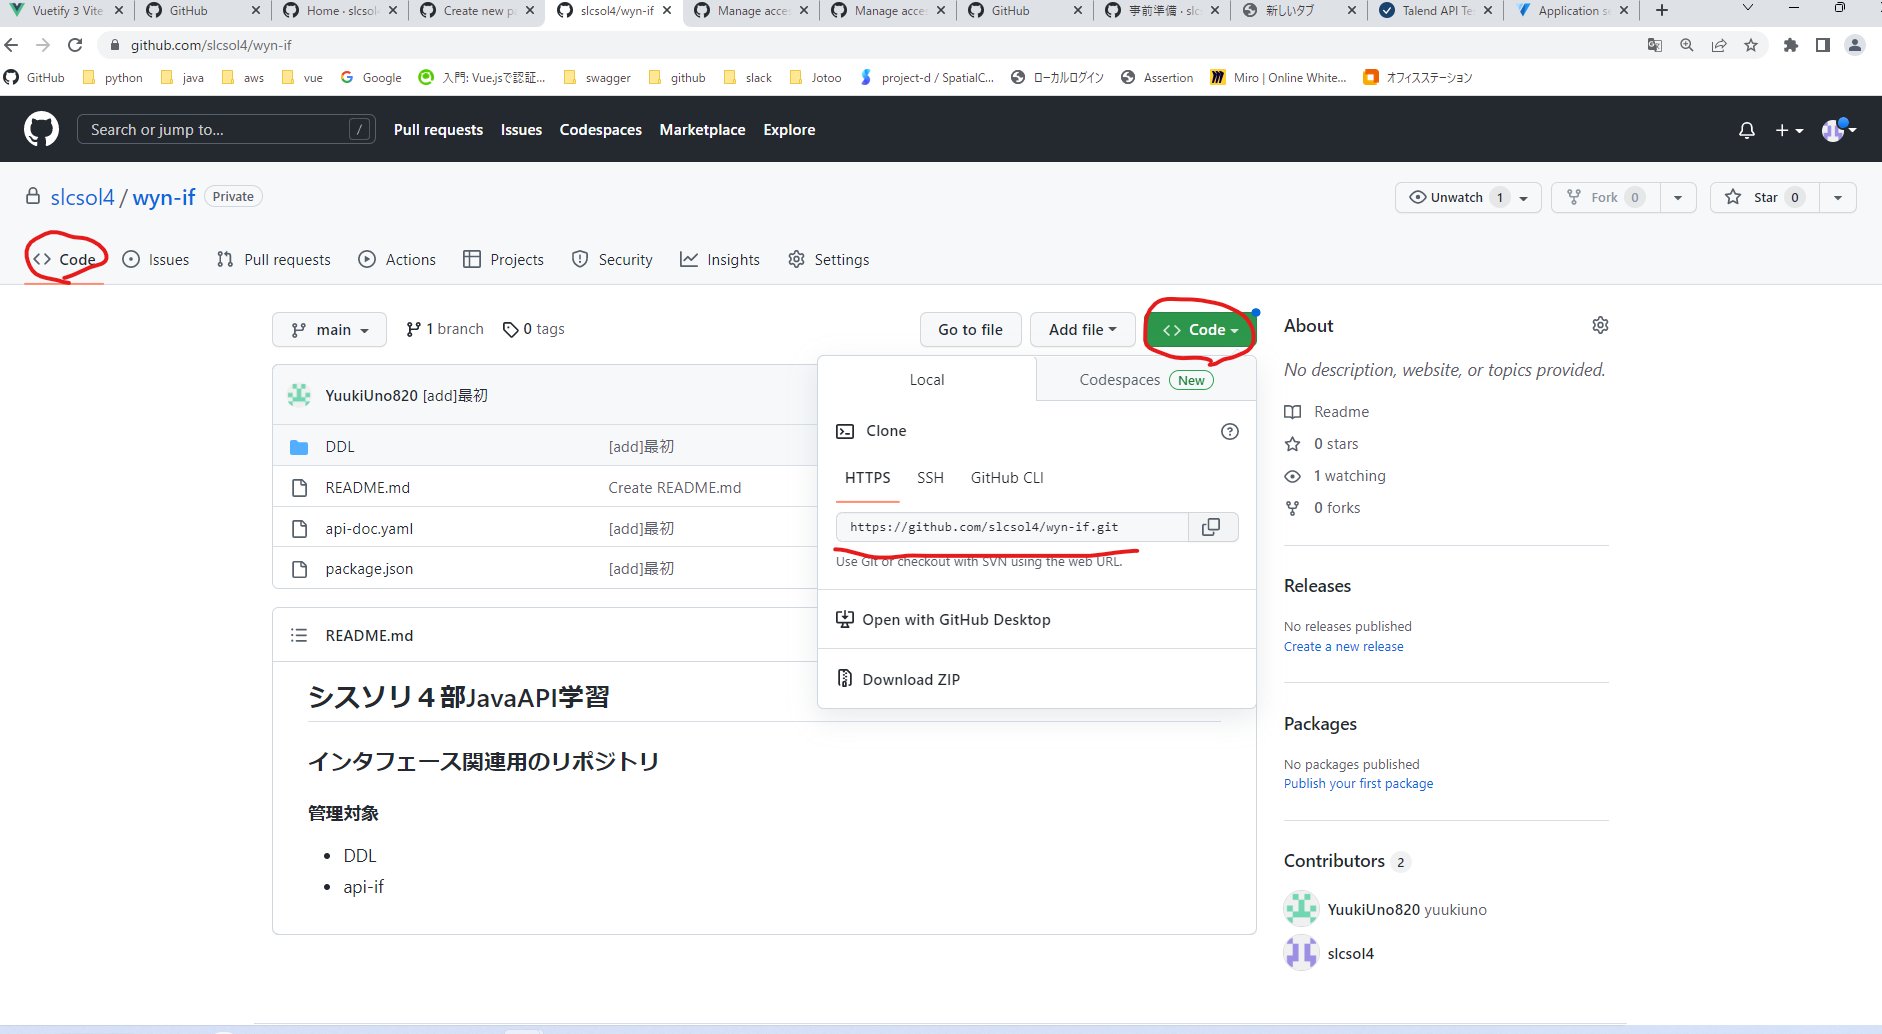Click the Go to file button
The width and height of the screenshot is (1882, 1034).
tap(970, 330)
